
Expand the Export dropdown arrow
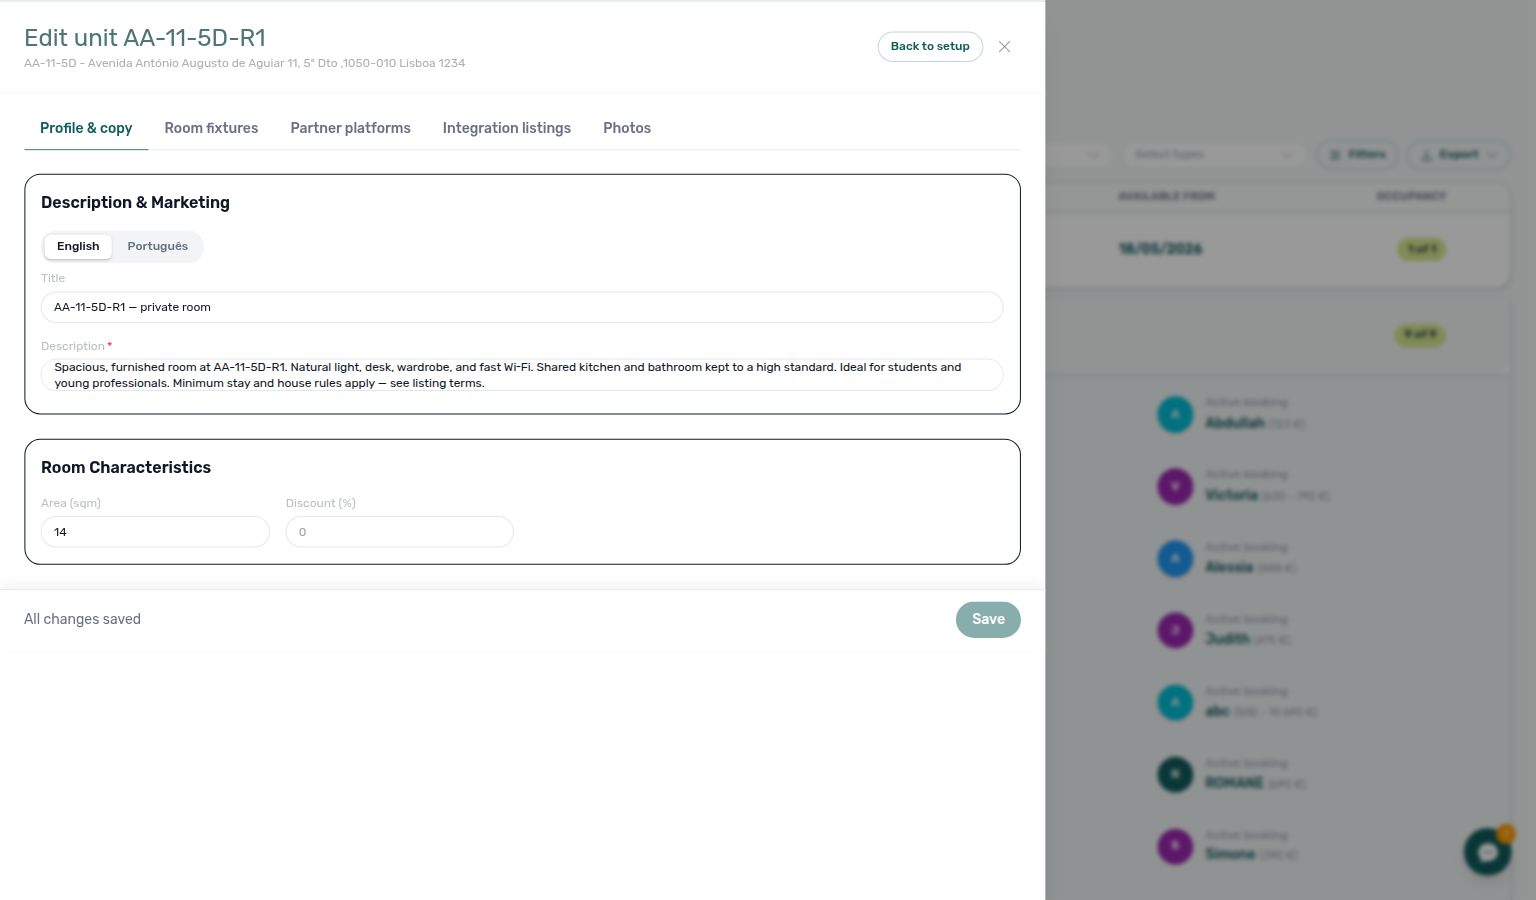(x=1493, y=155)
